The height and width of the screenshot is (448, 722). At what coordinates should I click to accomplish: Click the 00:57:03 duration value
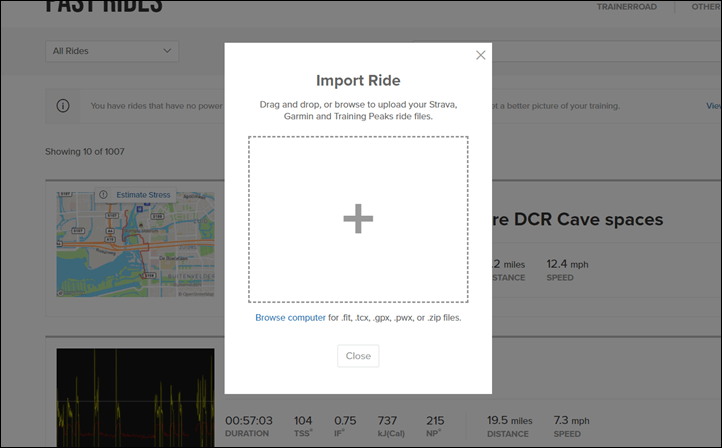(x=249, y=420)
